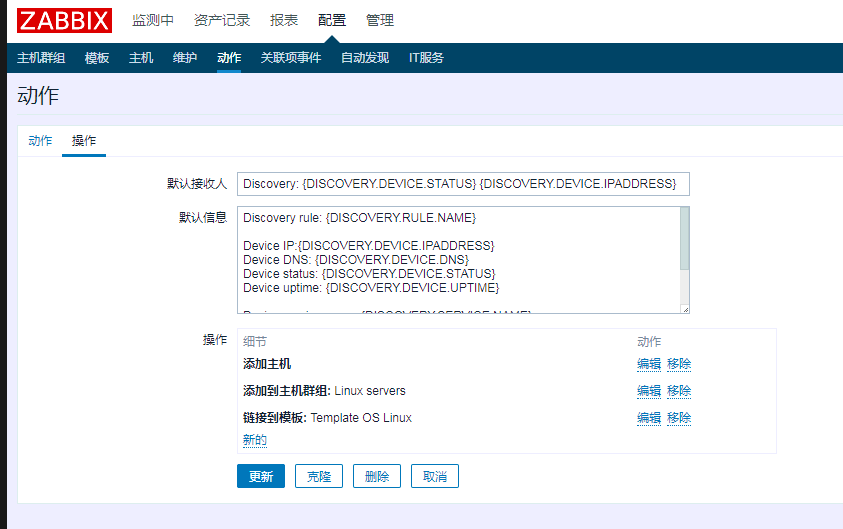Click the 'Device DNS' line in message
Screen dimensions: 843x529
[356, 260]
